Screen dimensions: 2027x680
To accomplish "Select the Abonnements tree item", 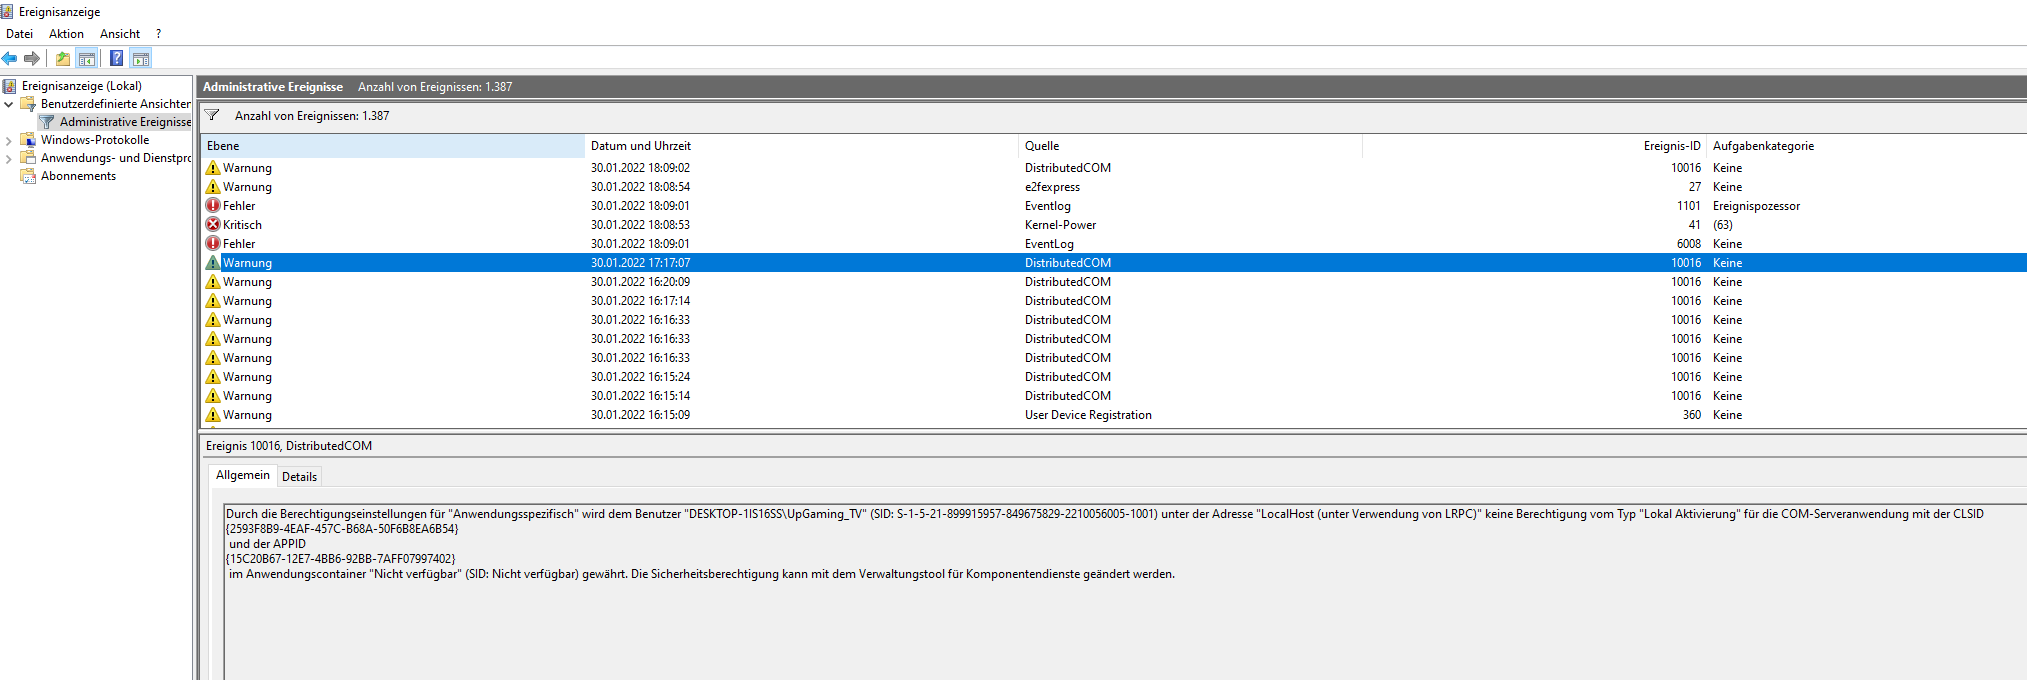I will coord(78,176).
